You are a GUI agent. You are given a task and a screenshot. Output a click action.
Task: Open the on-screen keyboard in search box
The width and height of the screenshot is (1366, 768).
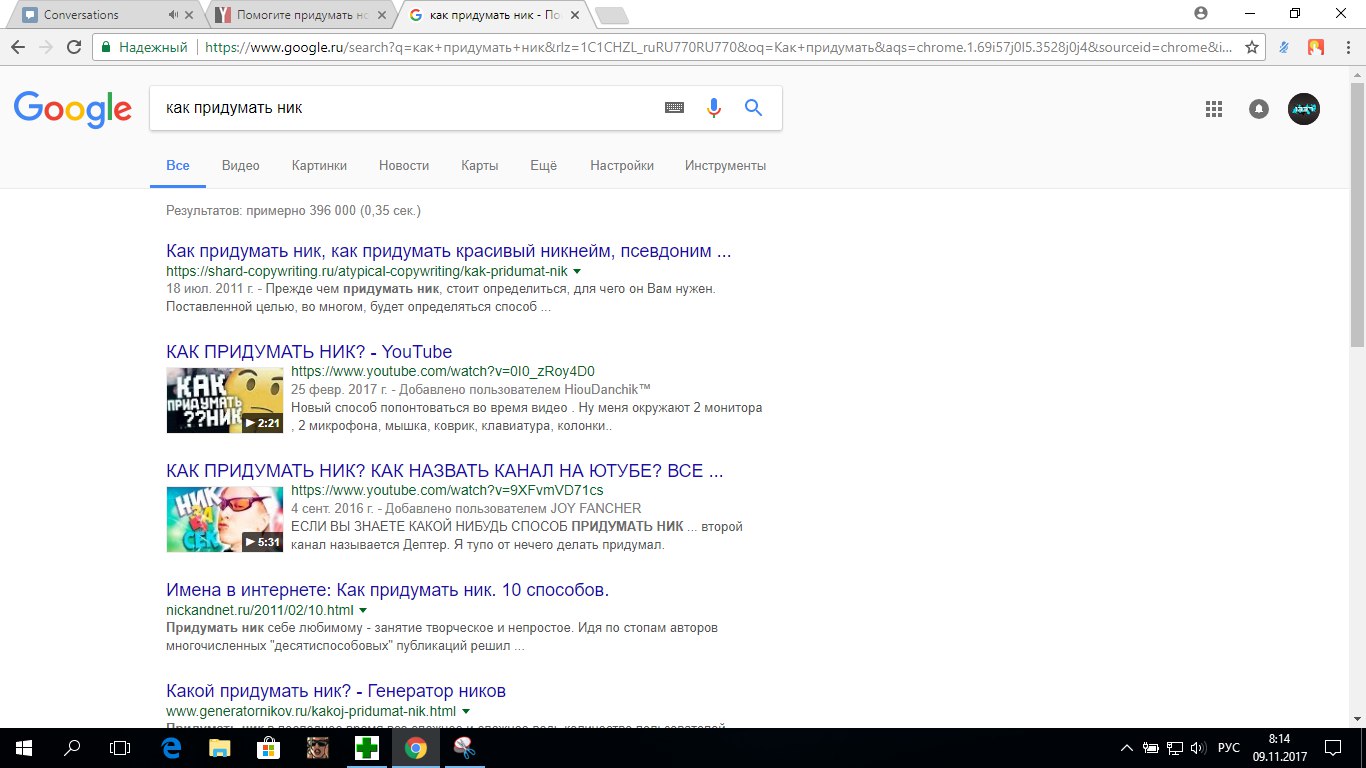(x=674, y=107)
